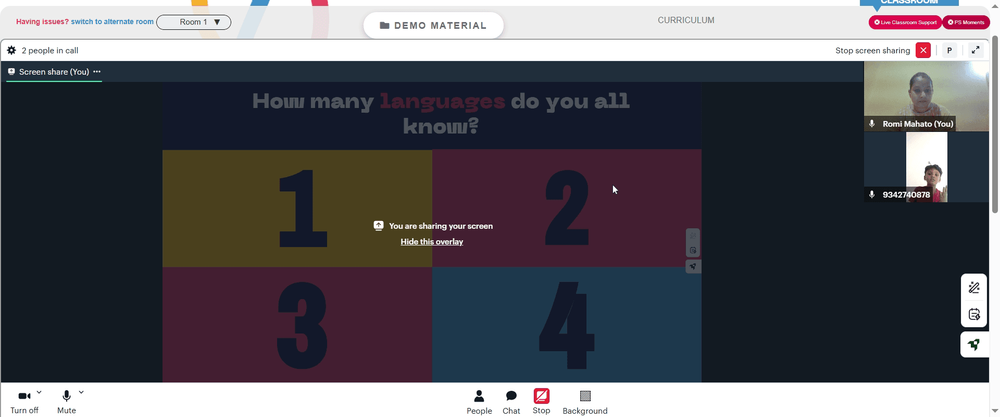Screen dimensions: 1000x417
Task: Click the Demo Material folder icon
Action: pos(385,26)
